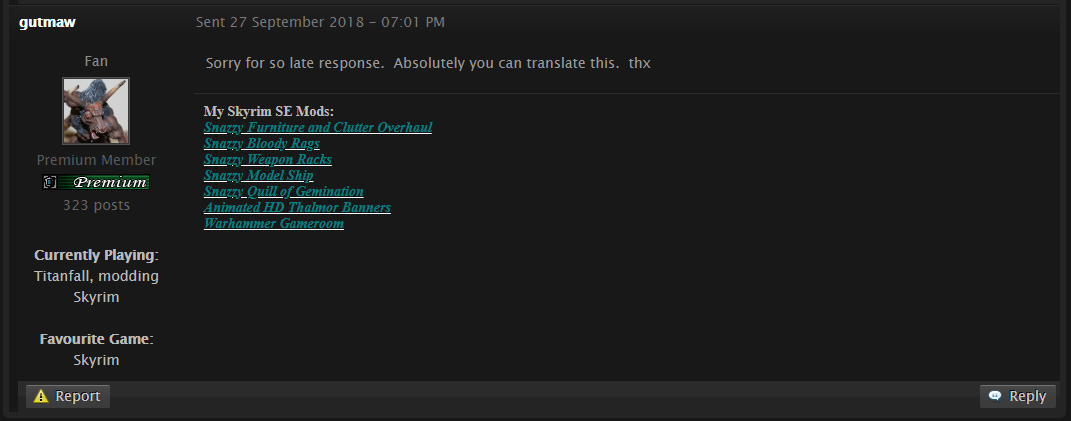This screenshot has height=421, width=1071.
Task: Click the 323 posts count
Action: click(x=96, y=205)
